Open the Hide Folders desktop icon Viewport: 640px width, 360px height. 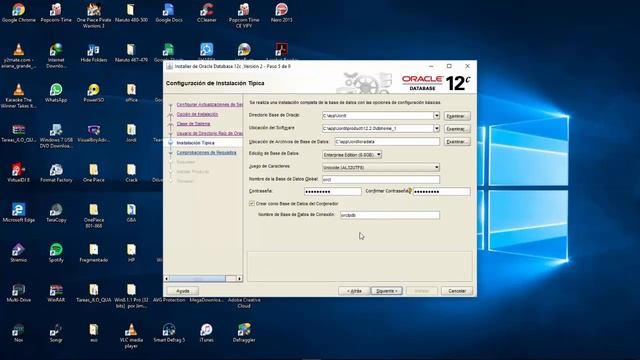[93, 52]
